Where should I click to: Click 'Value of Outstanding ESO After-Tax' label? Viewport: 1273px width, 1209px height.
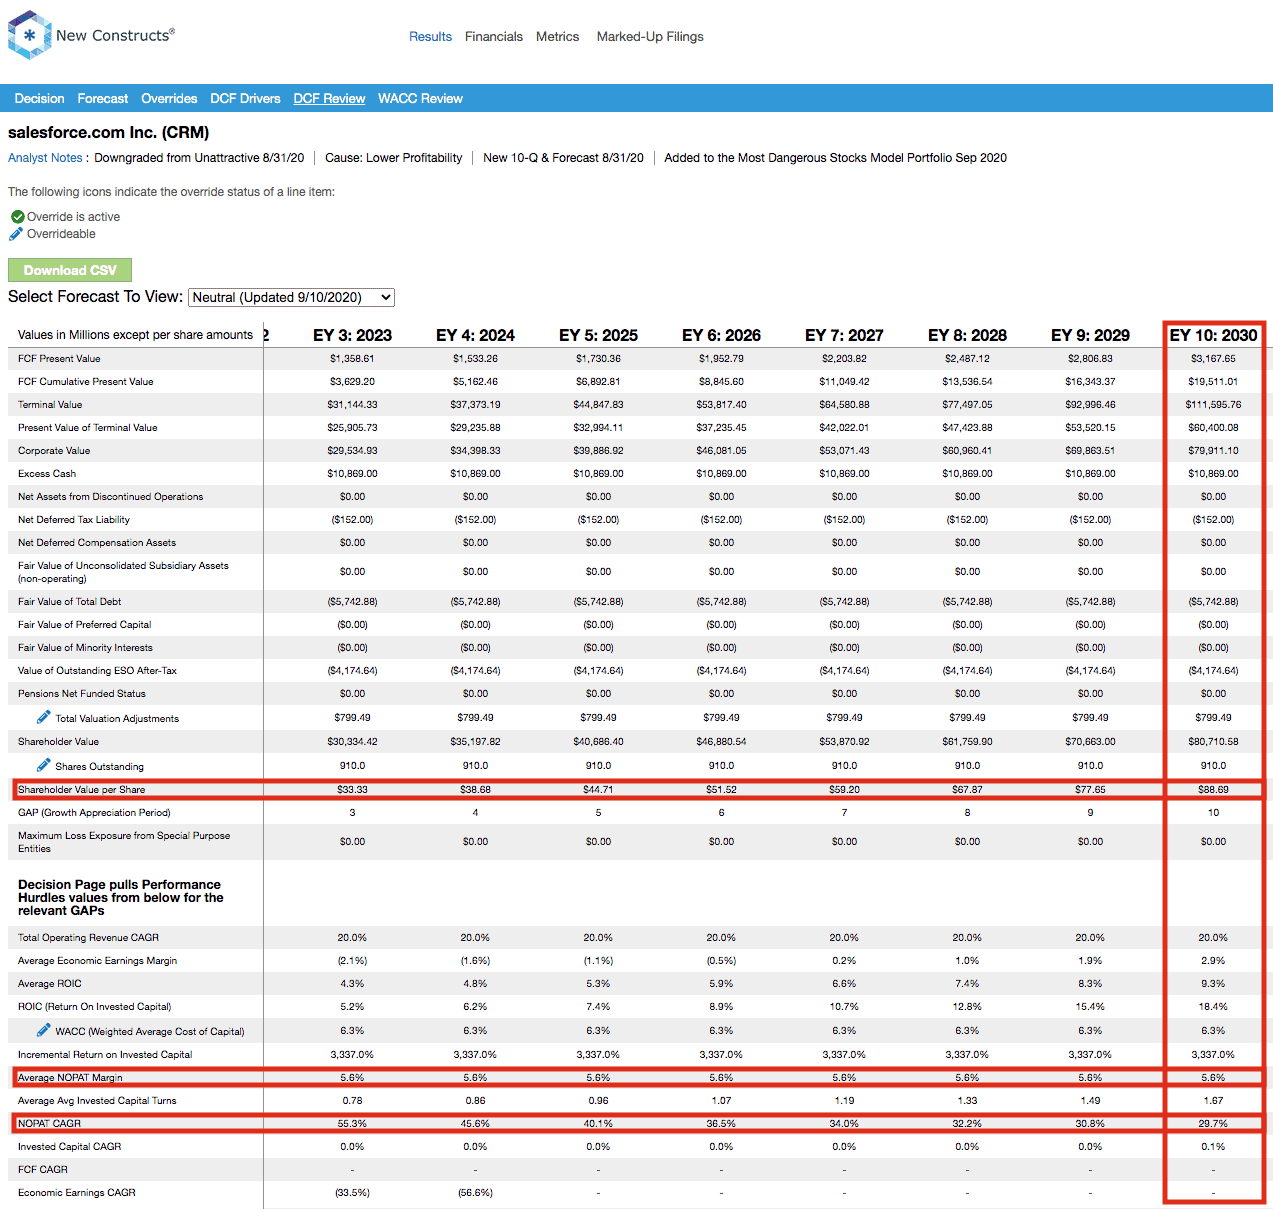[97, 671]
